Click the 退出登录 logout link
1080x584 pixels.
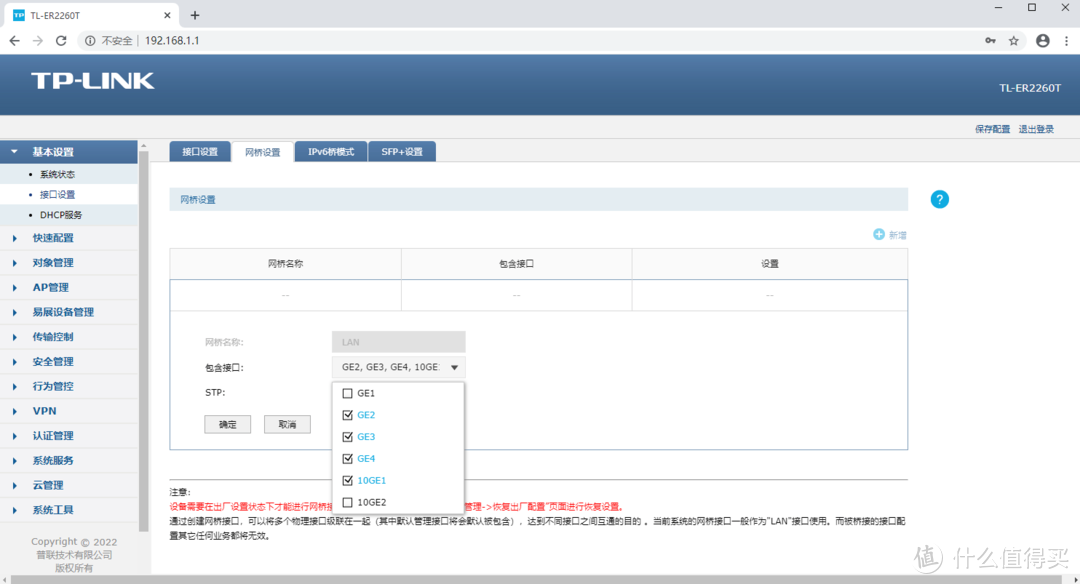(1036, 129)
